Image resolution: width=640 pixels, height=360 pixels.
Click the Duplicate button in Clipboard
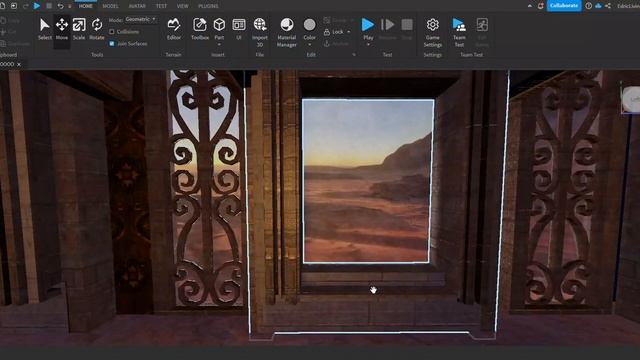(x=15, y=43)
